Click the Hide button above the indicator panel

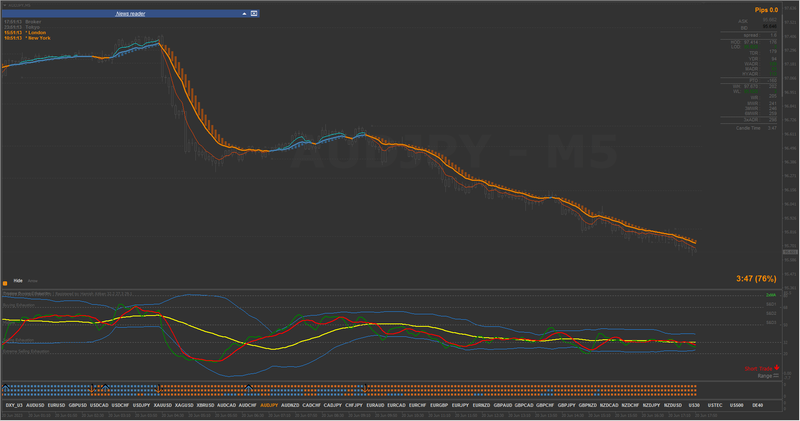tap(18, 281)
